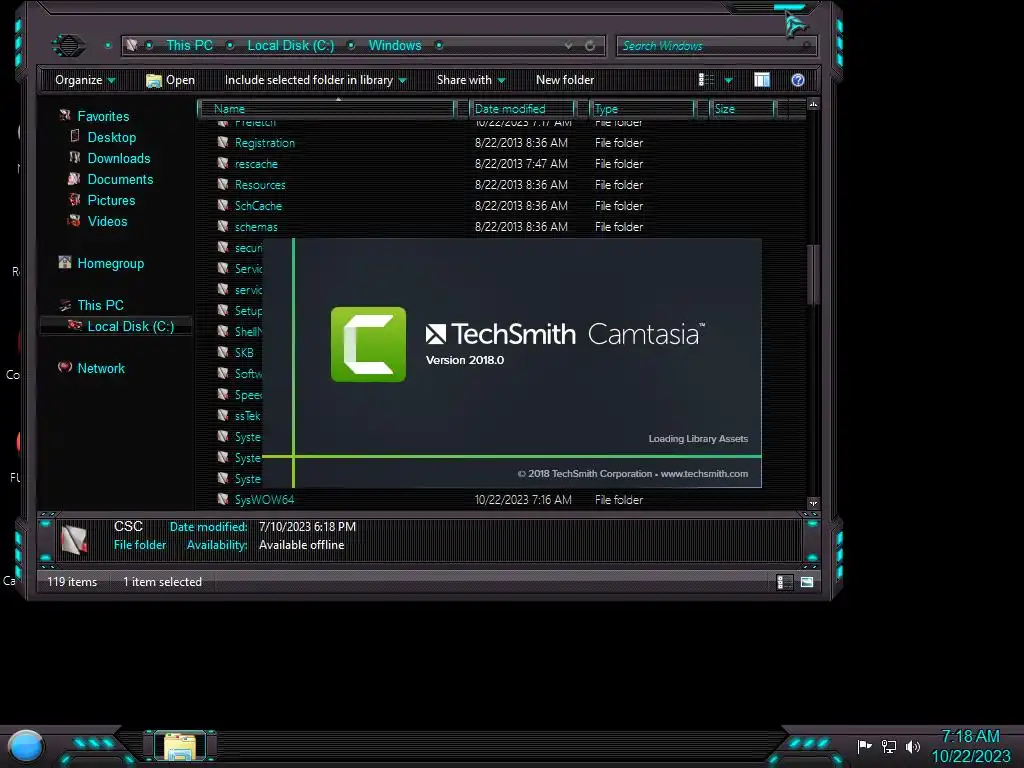Click the Registration folder icon

click(223, 142)
